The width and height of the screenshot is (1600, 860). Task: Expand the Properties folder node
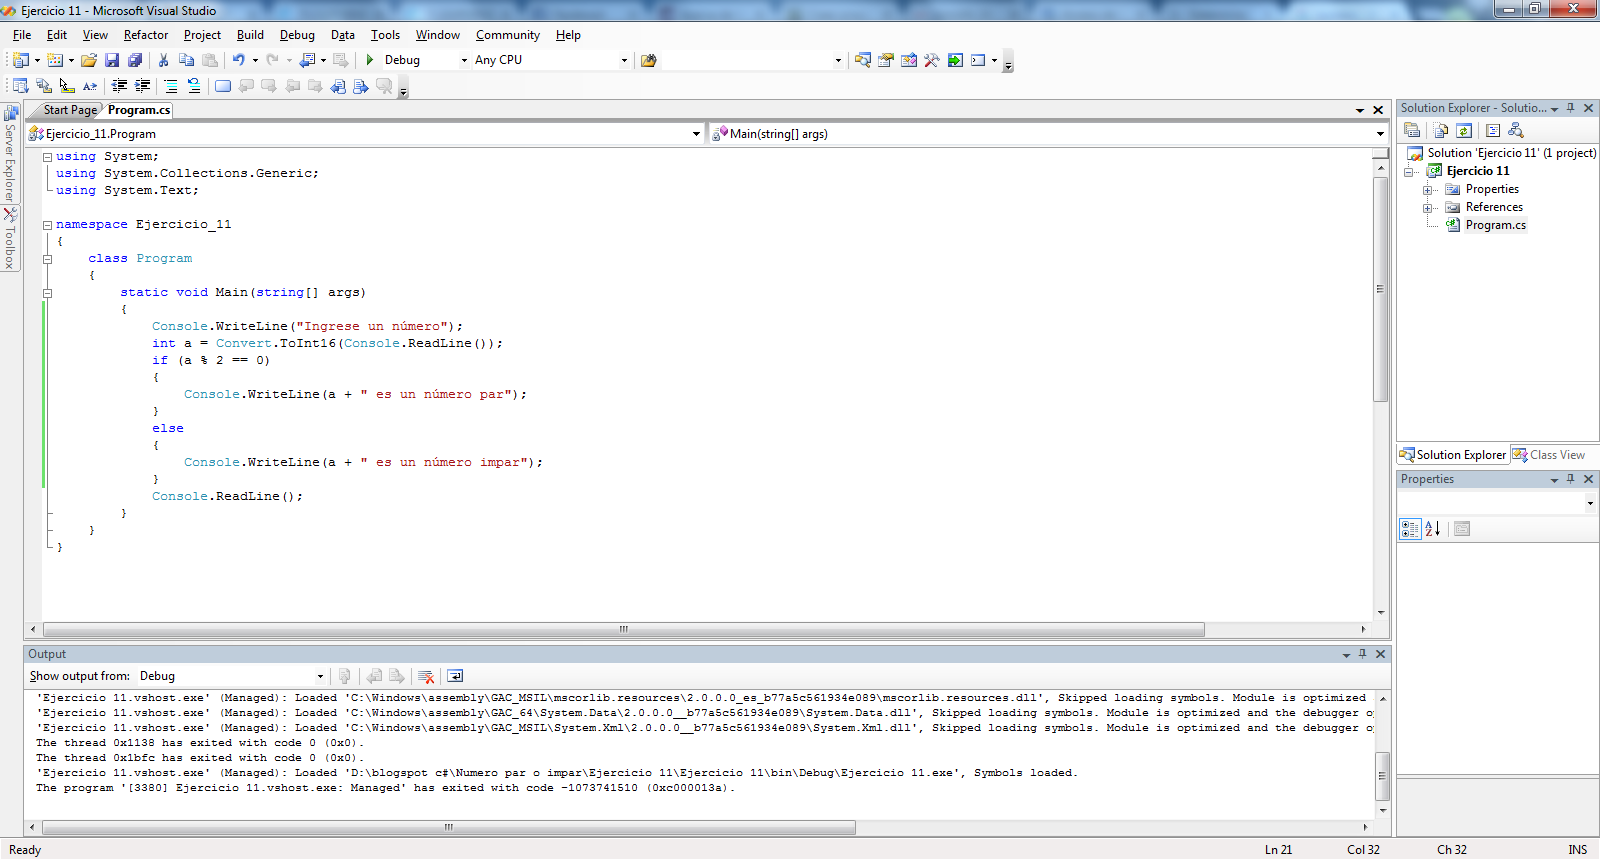click(x=1428, y=190)
